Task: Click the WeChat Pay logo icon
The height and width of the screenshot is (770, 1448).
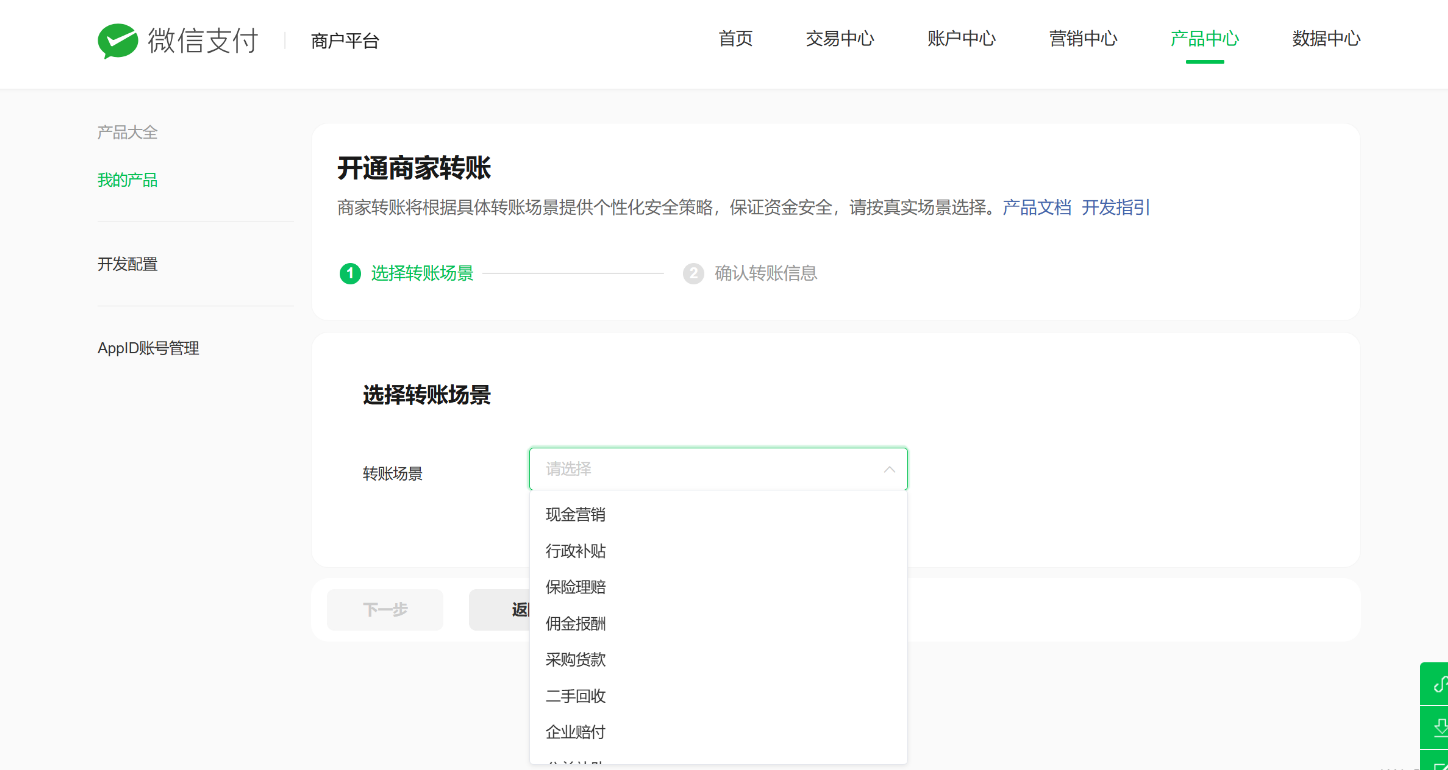Action: pos(117,41)
